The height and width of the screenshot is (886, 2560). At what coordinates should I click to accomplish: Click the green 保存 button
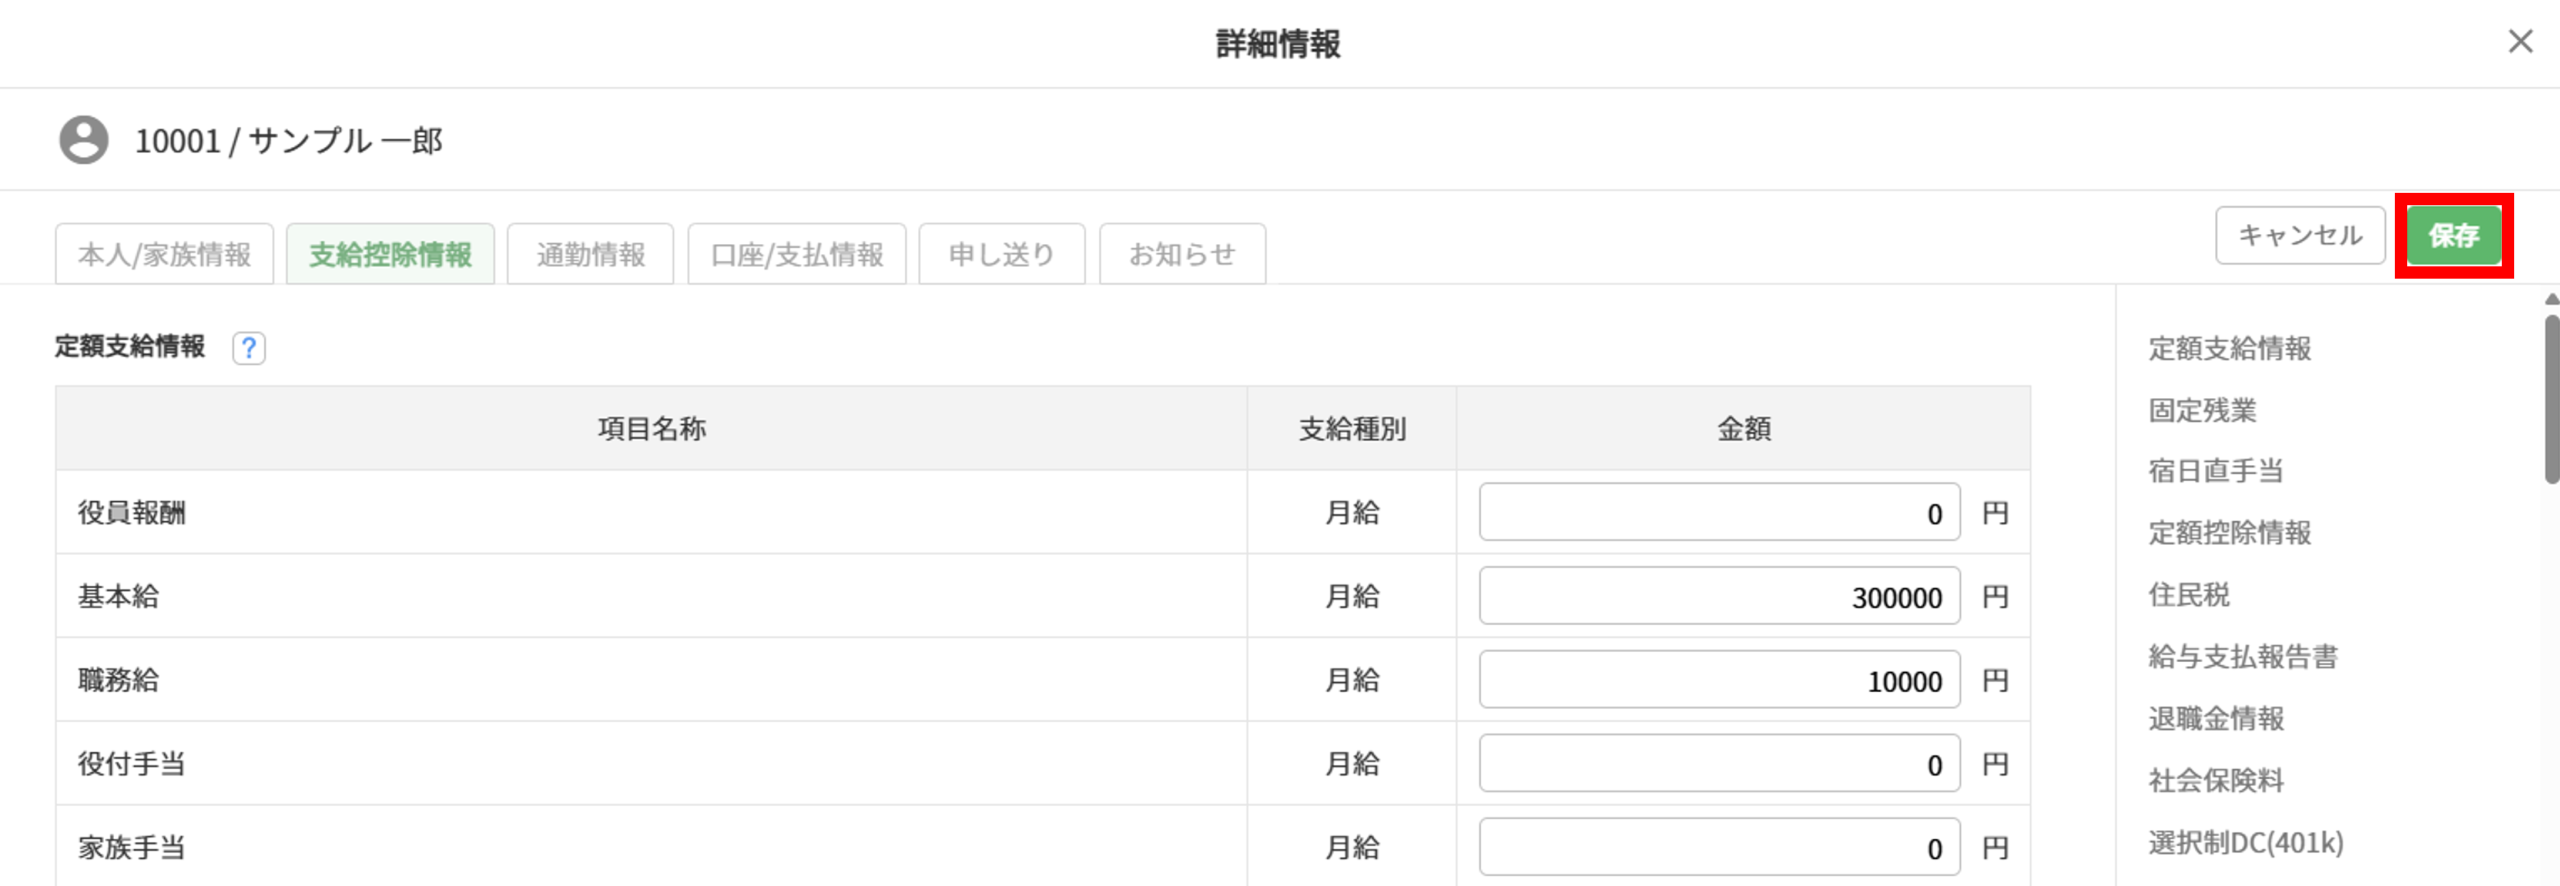point(2453,236)
